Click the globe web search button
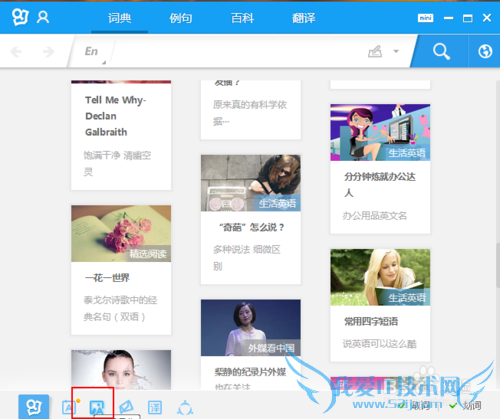 pos(485,52)
